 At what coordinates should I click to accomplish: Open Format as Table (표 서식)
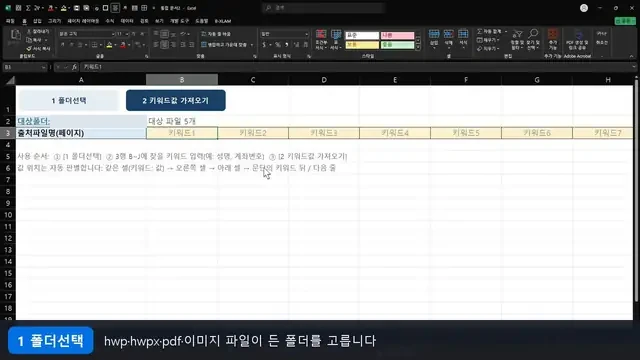(x=336, y=40)
